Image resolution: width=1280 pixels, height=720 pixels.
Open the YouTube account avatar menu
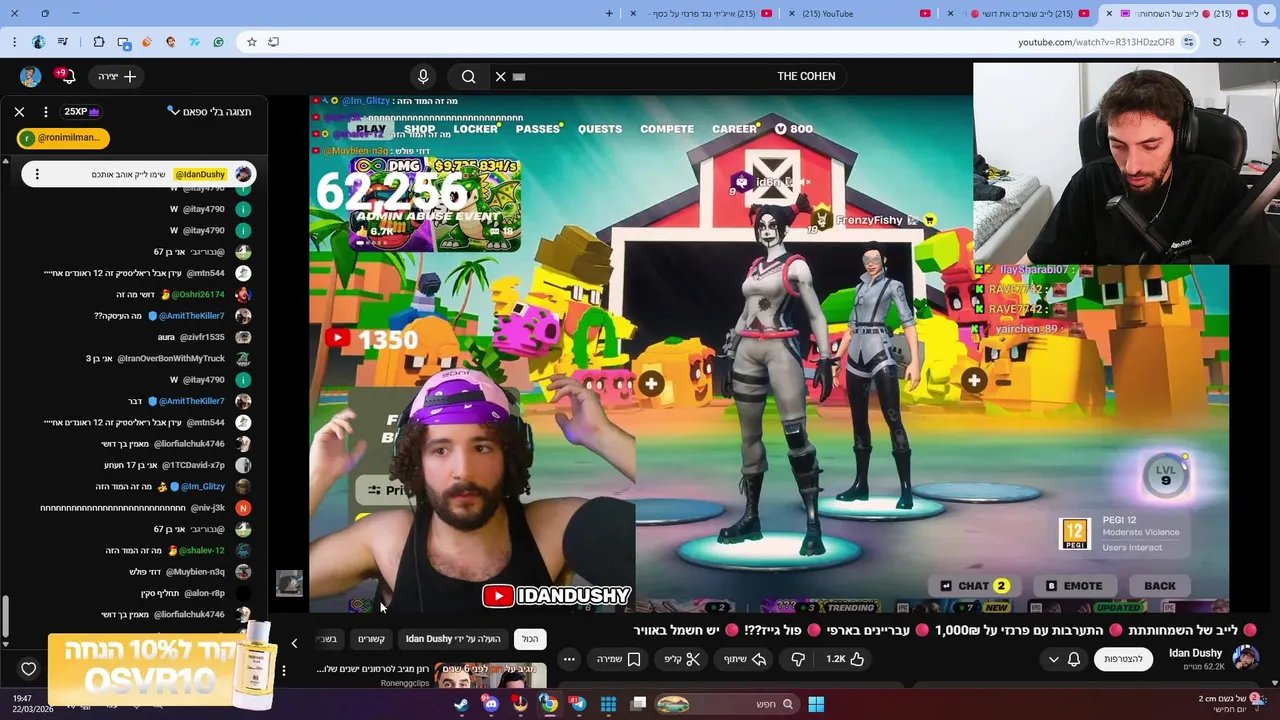(30, 76)
